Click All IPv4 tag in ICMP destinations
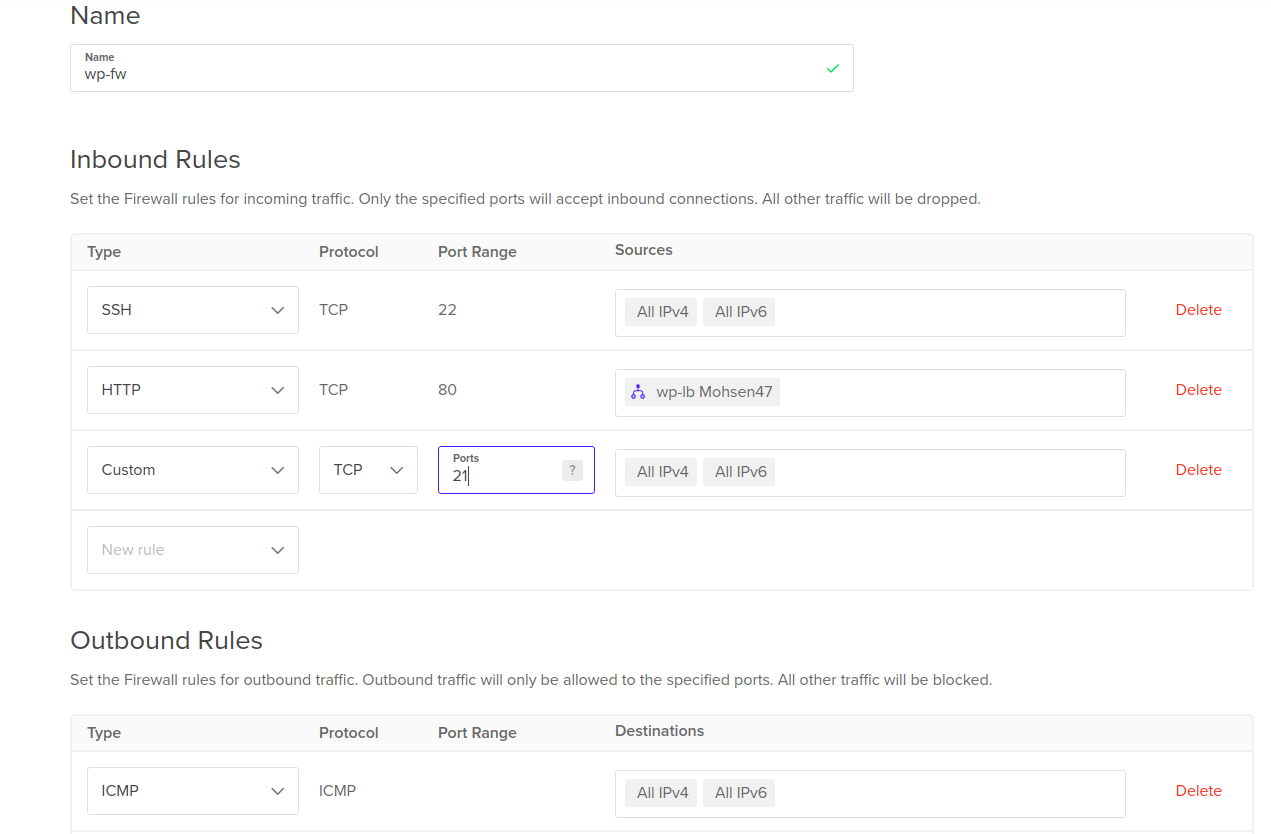1271x834 pixels. click(x=661, y=793)
